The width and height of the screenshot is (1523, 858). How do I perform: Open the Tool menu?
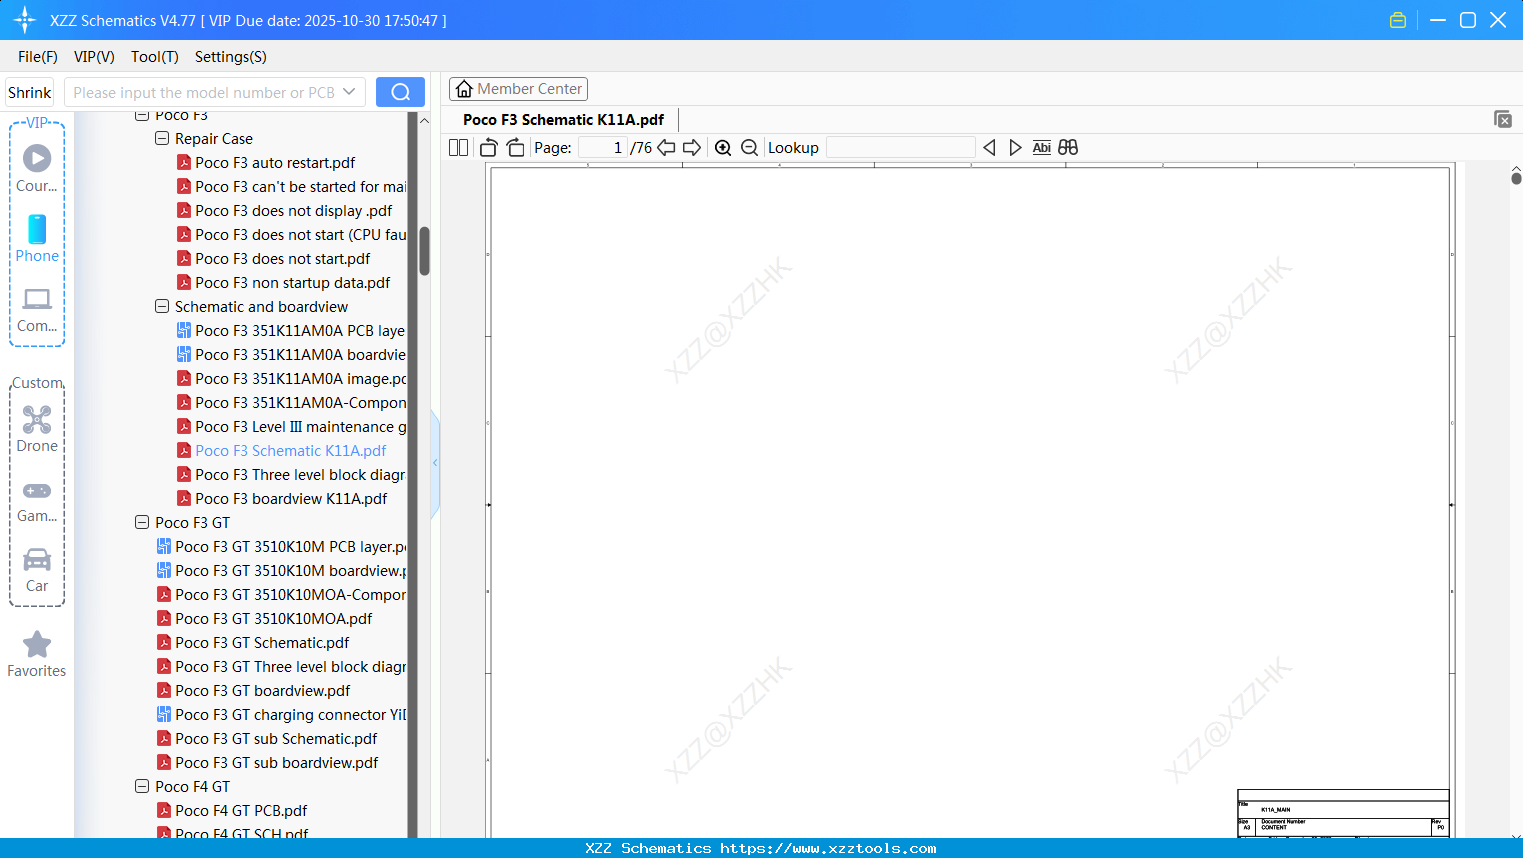point(155,57)
